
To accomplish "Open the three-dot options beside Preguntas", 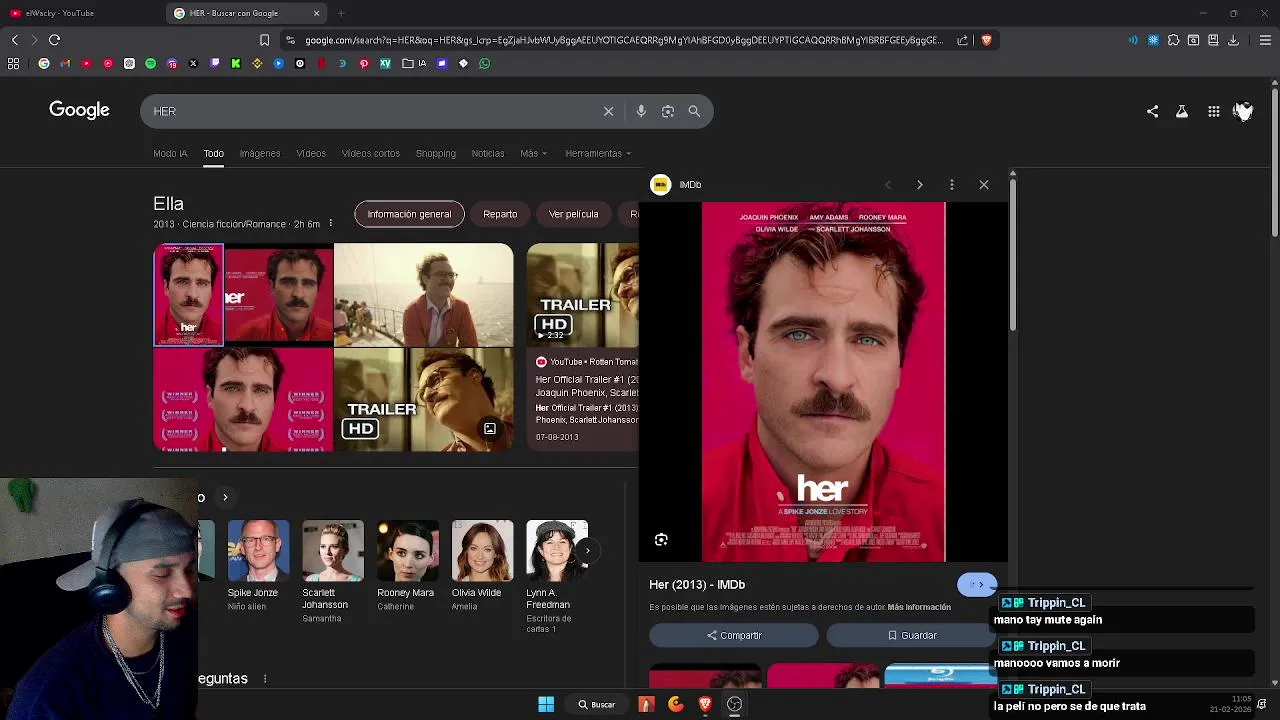I will click(265, 678).
